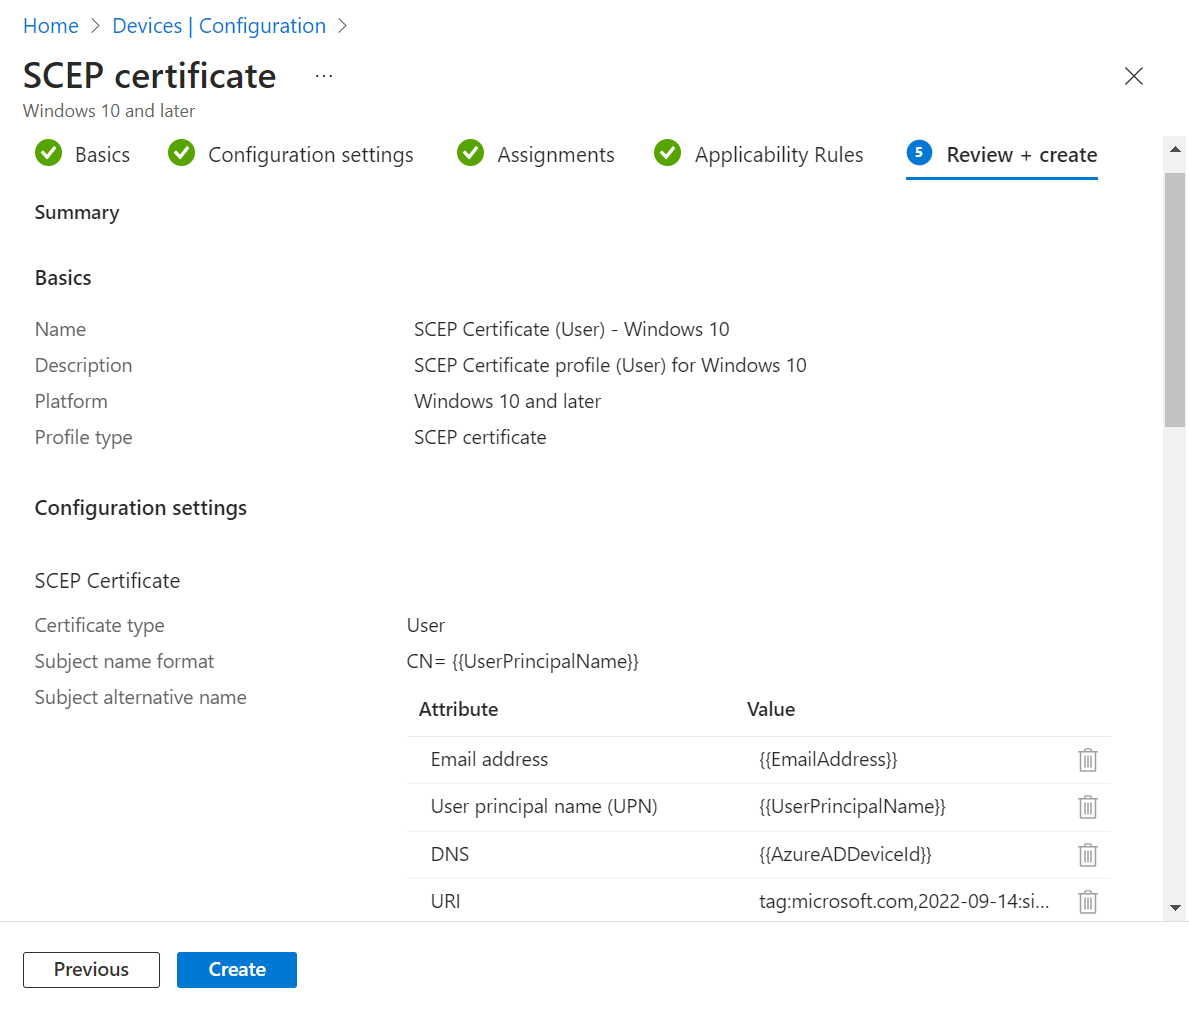Click the truncated tag:microsoft.com URI value
This screenshot has height=1017, width=1189.
tap(904, 901)
